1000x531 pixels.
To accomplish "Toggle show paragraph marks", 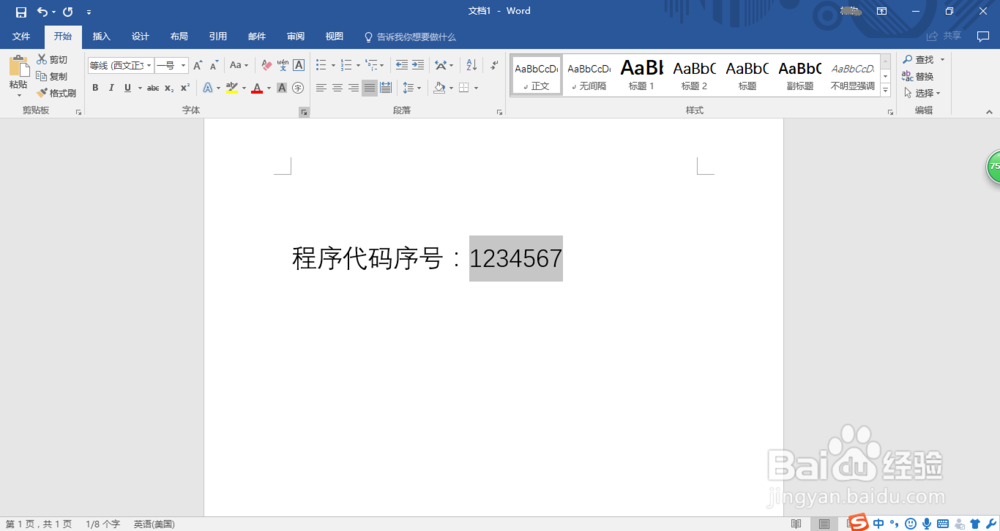I will (494, 65).
